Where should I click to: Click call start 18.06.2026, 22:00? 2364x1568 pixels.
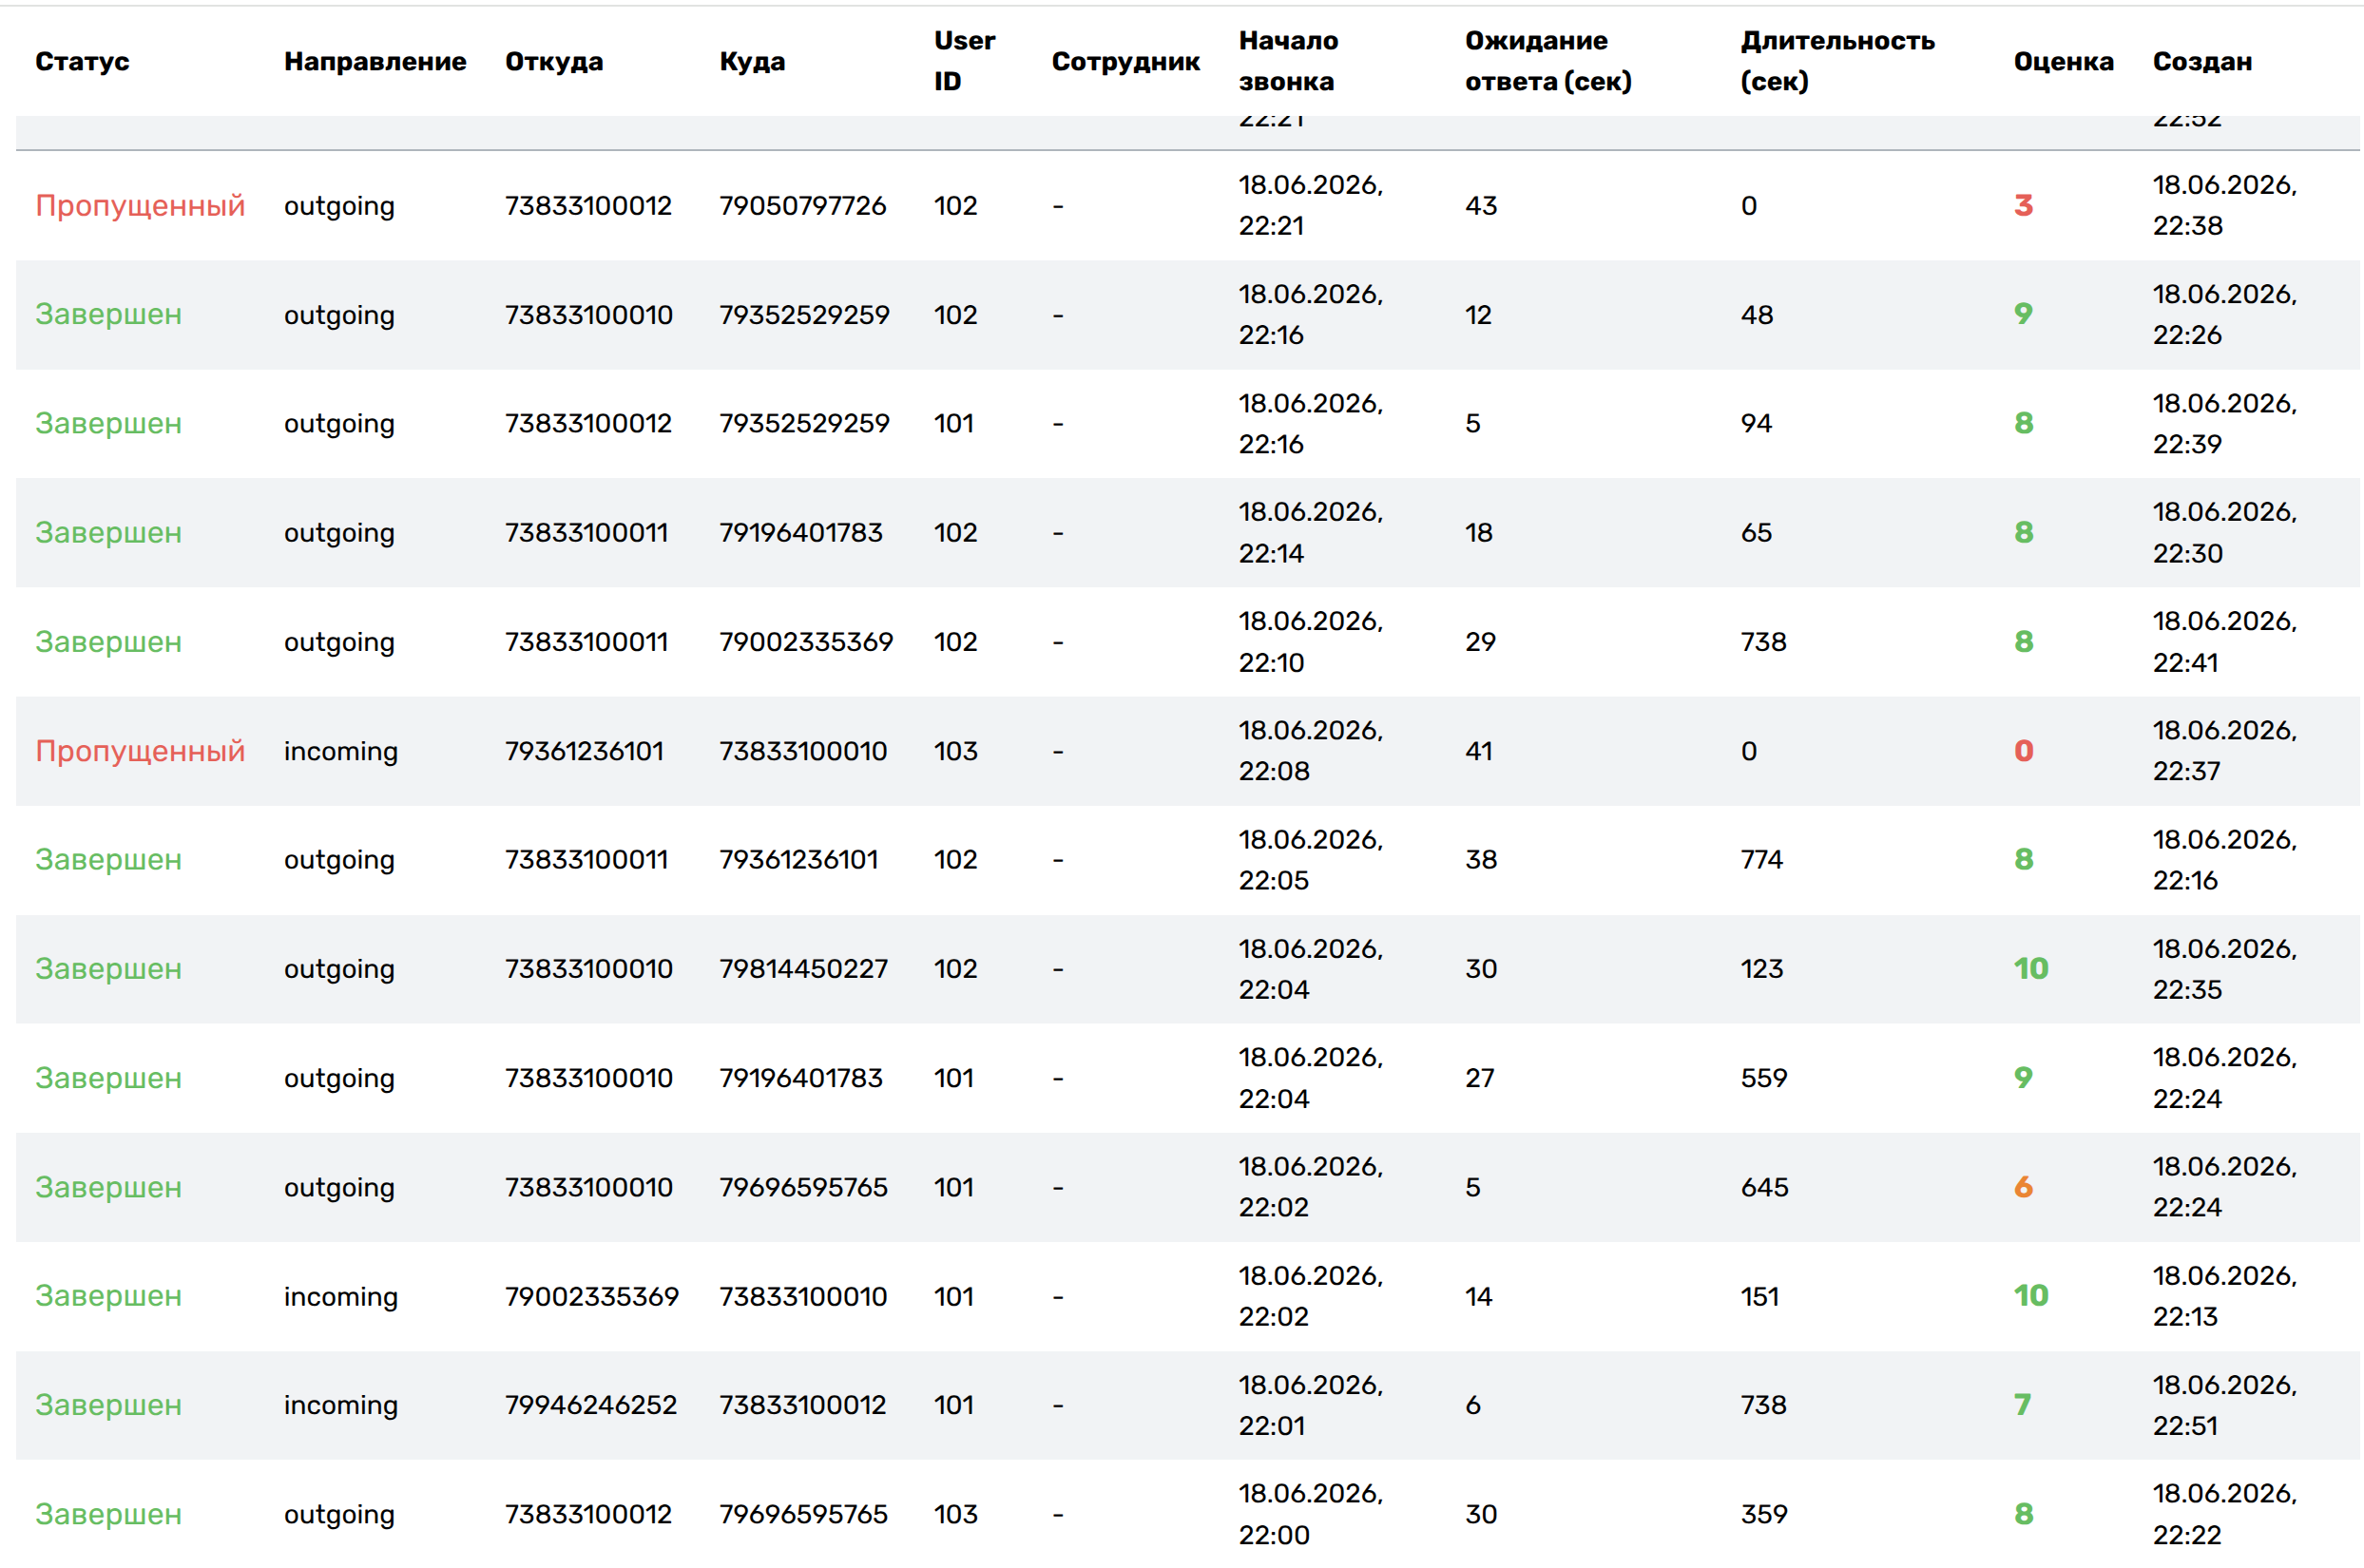click(x=1310, y=1514)
